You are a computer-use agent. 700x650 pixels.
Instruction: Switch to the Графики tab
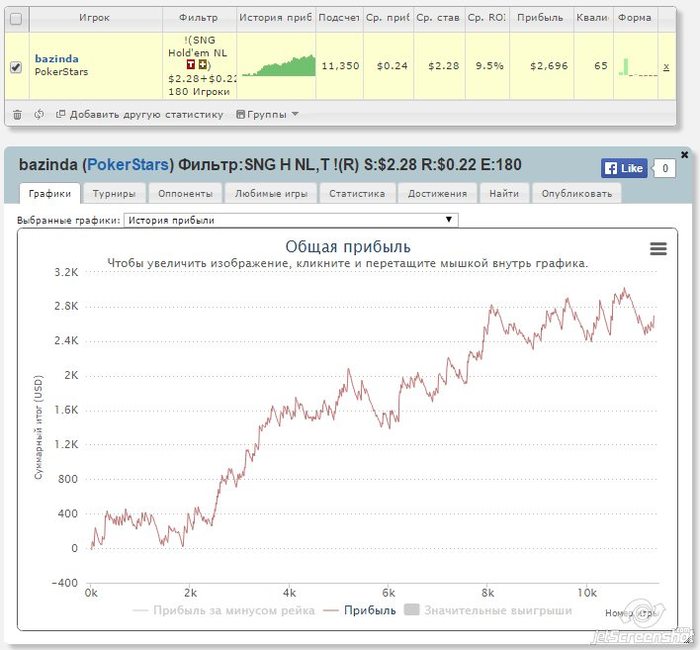click(x=50, y=193)
